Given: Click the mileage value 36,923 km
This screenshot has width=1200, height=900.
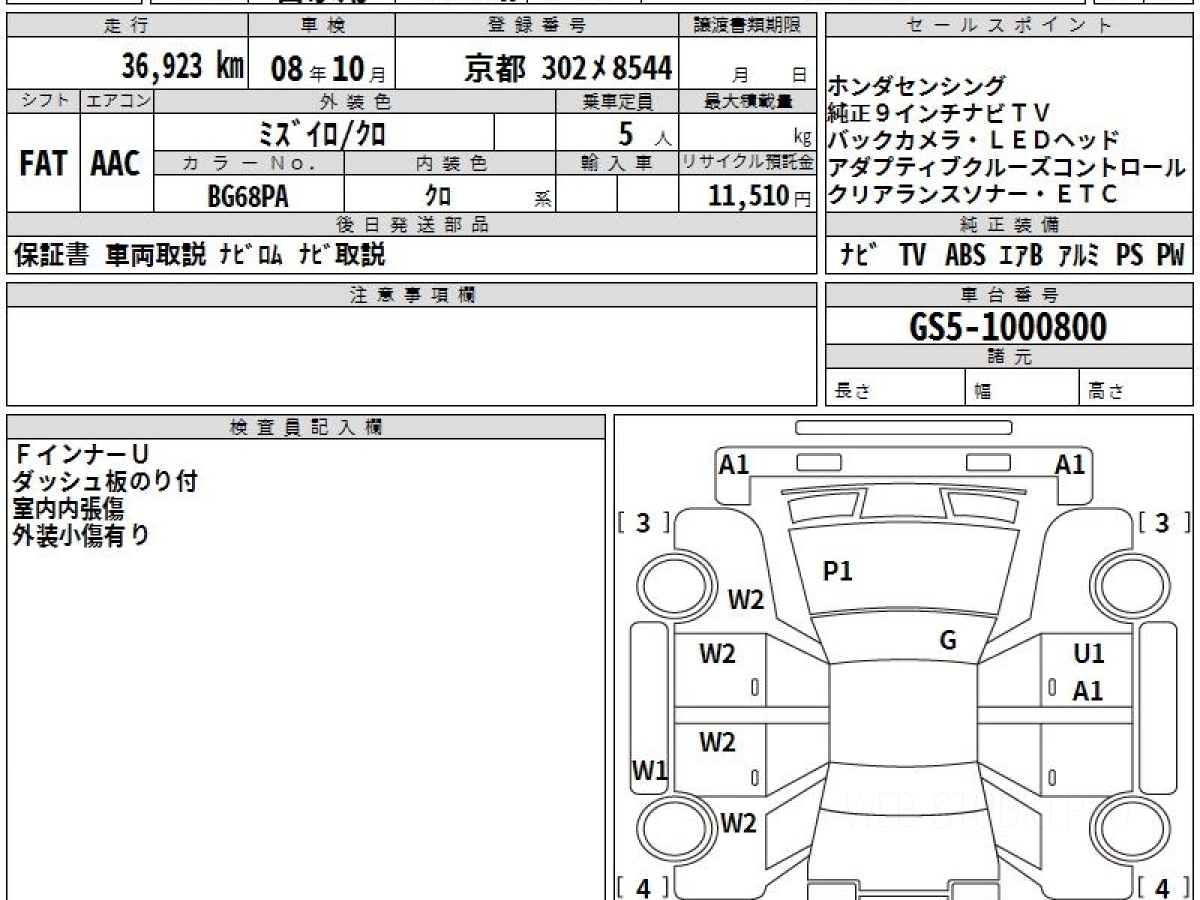Looking at the screenshot, I should 183,67.
